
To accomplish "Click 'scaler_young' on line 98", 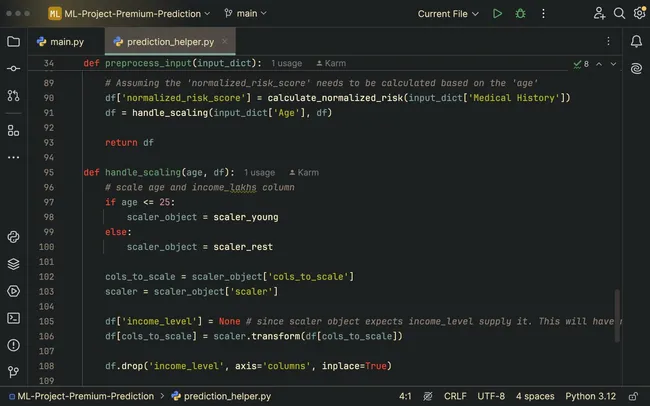I will pos(246,217).
